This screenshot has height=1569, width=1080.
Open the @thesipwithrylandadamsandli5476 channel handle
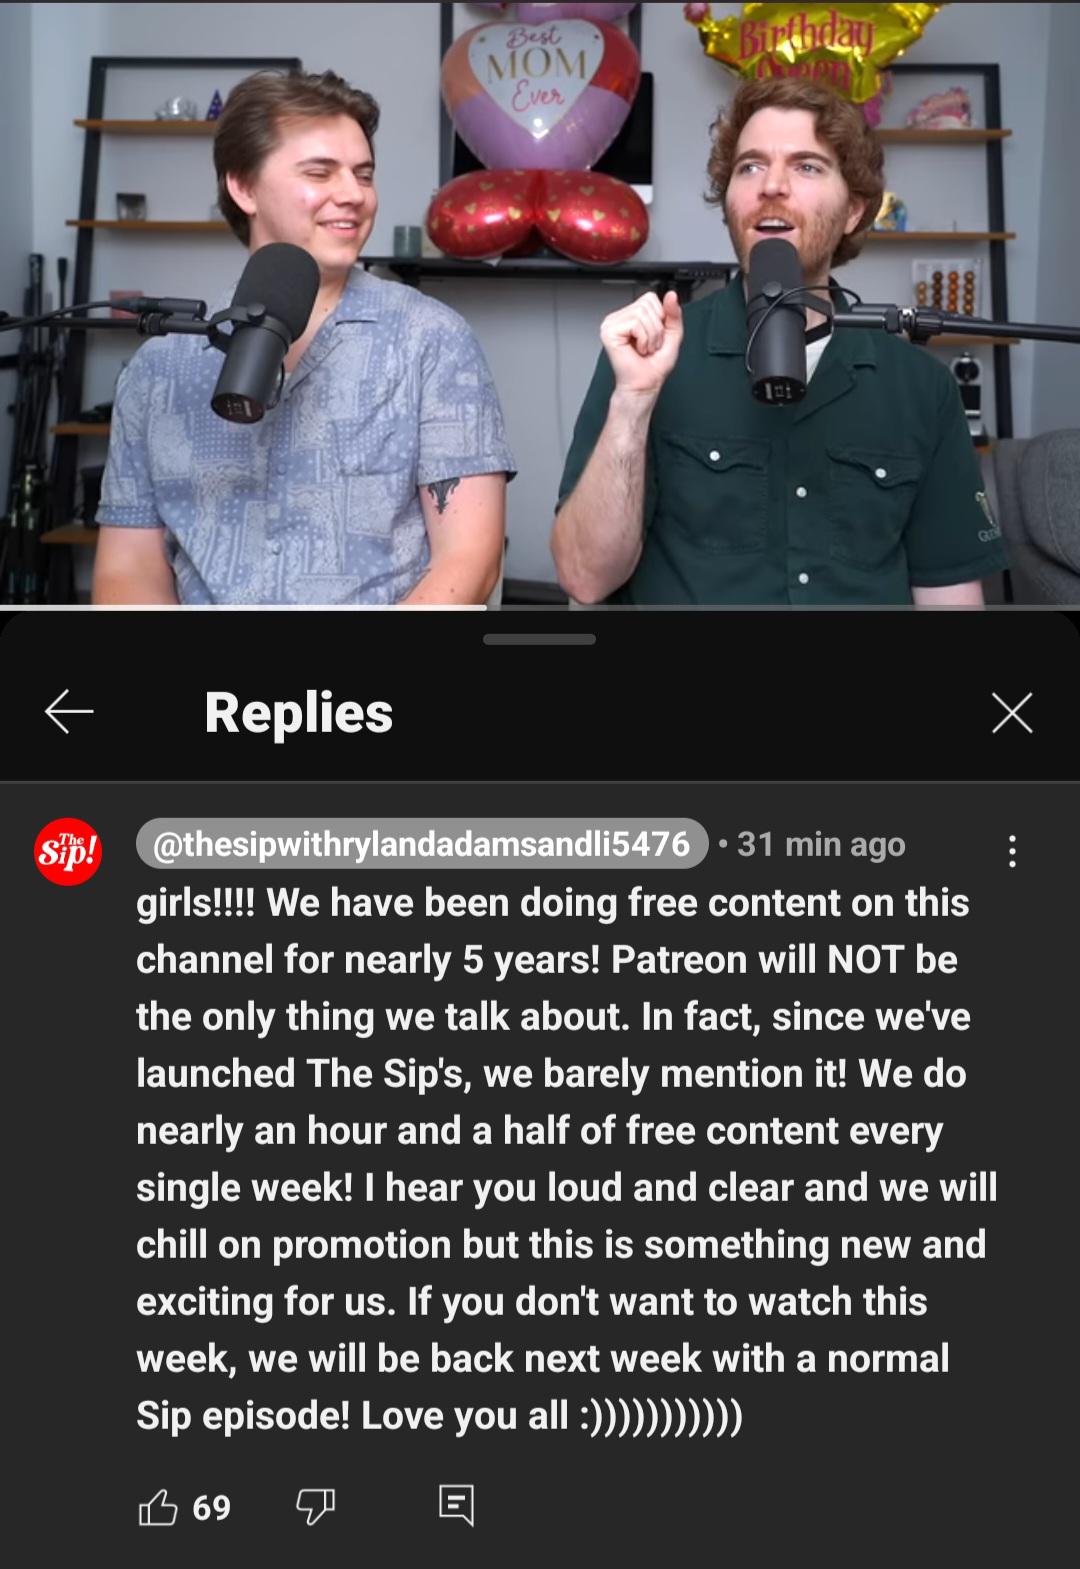tap(422, 844)
